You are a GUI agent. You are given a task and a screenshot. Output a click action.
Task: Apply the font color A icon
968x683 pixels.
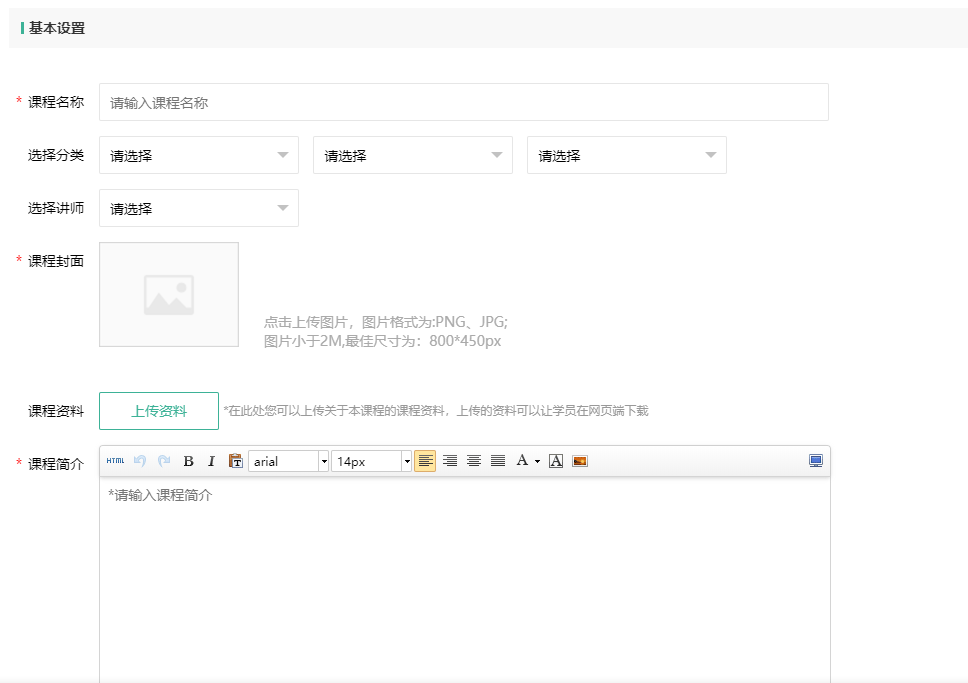click(x=522, y=461)
